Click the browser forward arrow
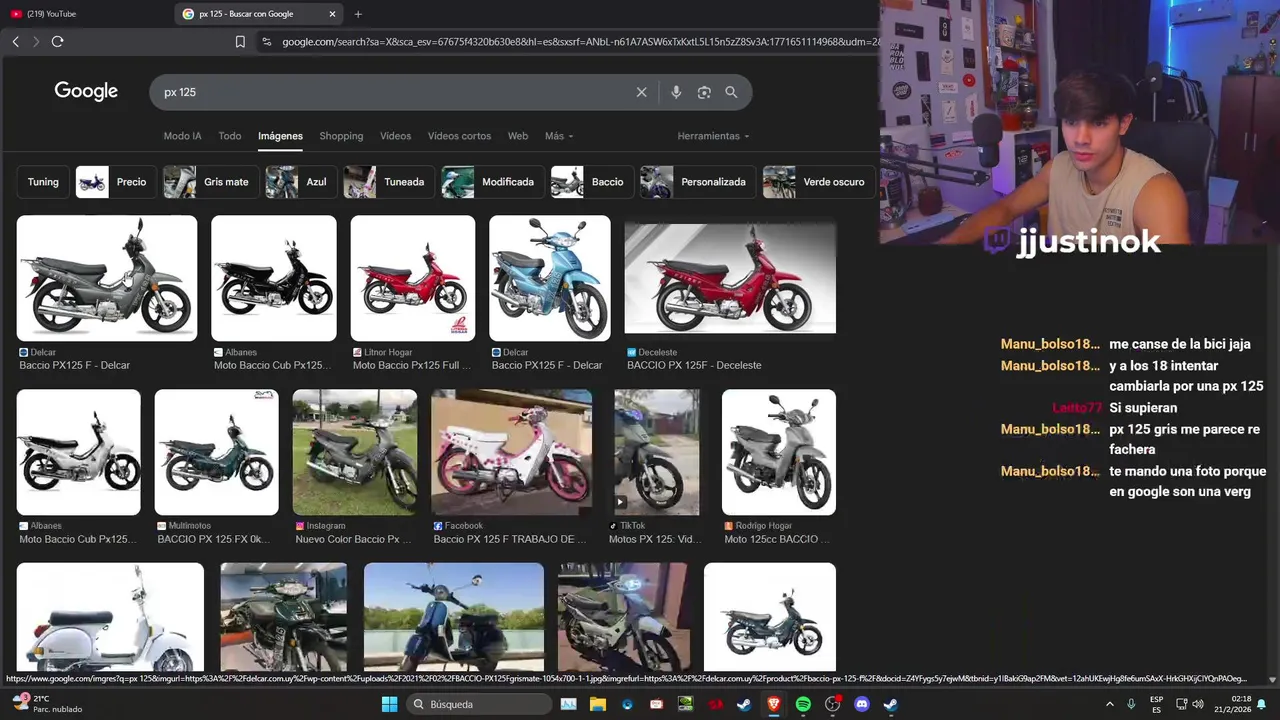 pyautogui.click(x=36, y=41)
